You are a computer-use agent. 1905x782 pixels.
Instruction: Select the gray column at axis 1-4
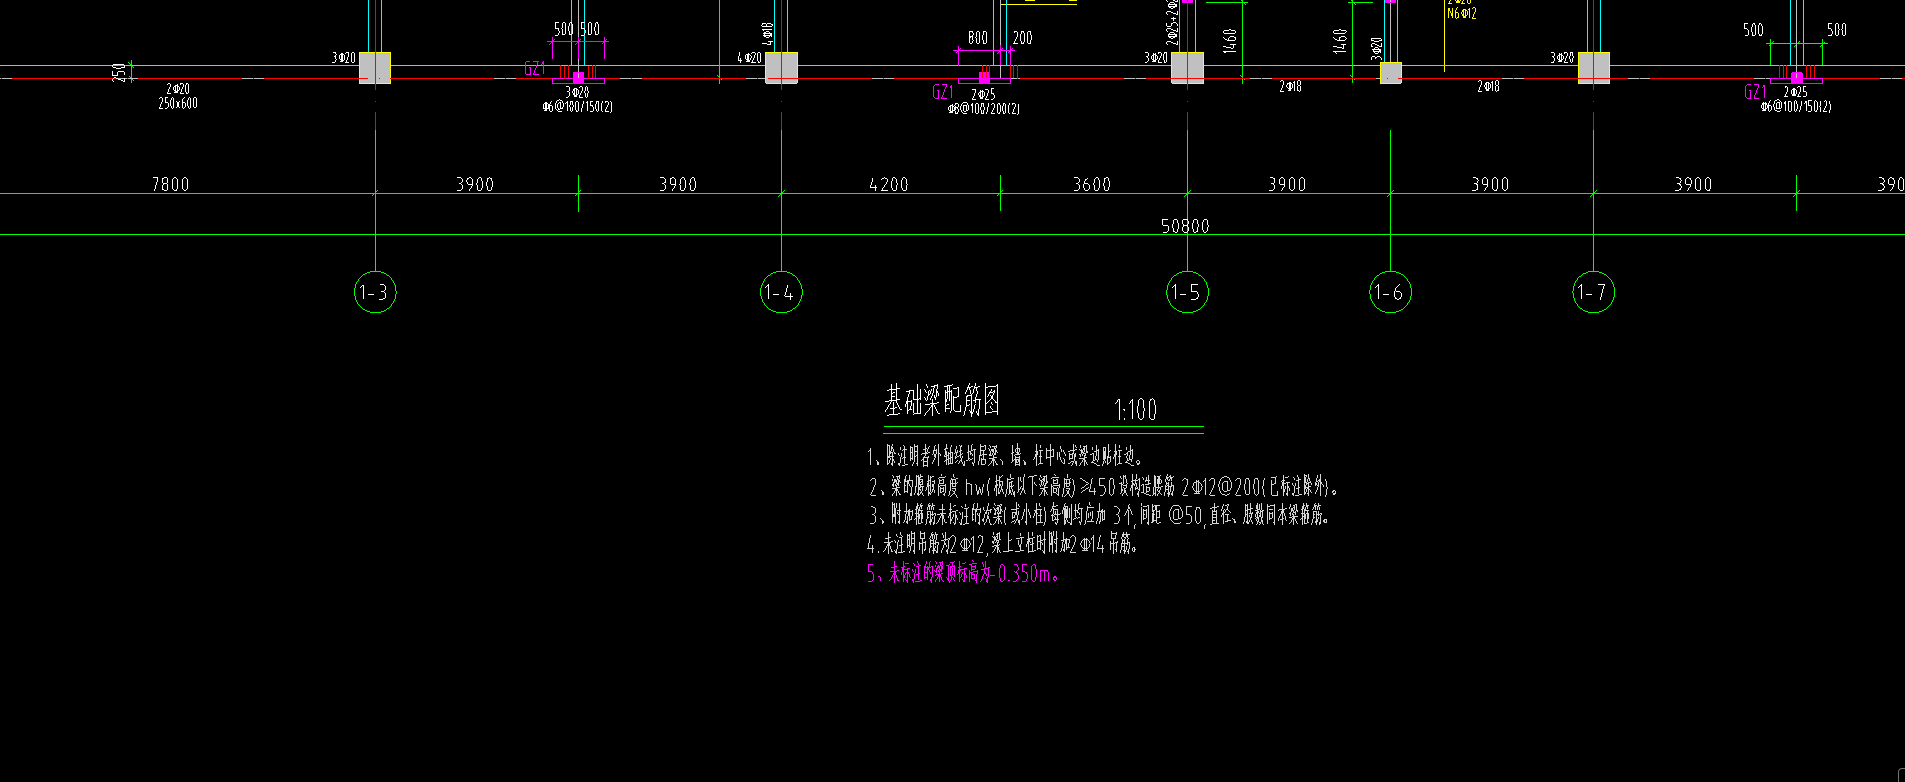781,67
